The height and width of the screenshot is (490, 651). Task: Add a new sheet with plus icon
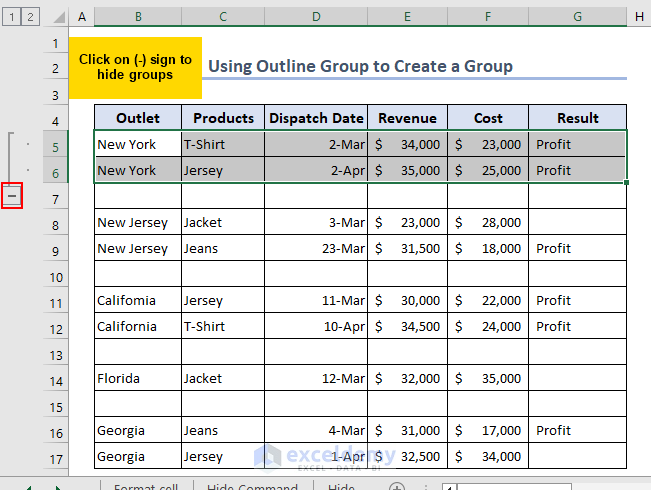(x=396, y=488)
